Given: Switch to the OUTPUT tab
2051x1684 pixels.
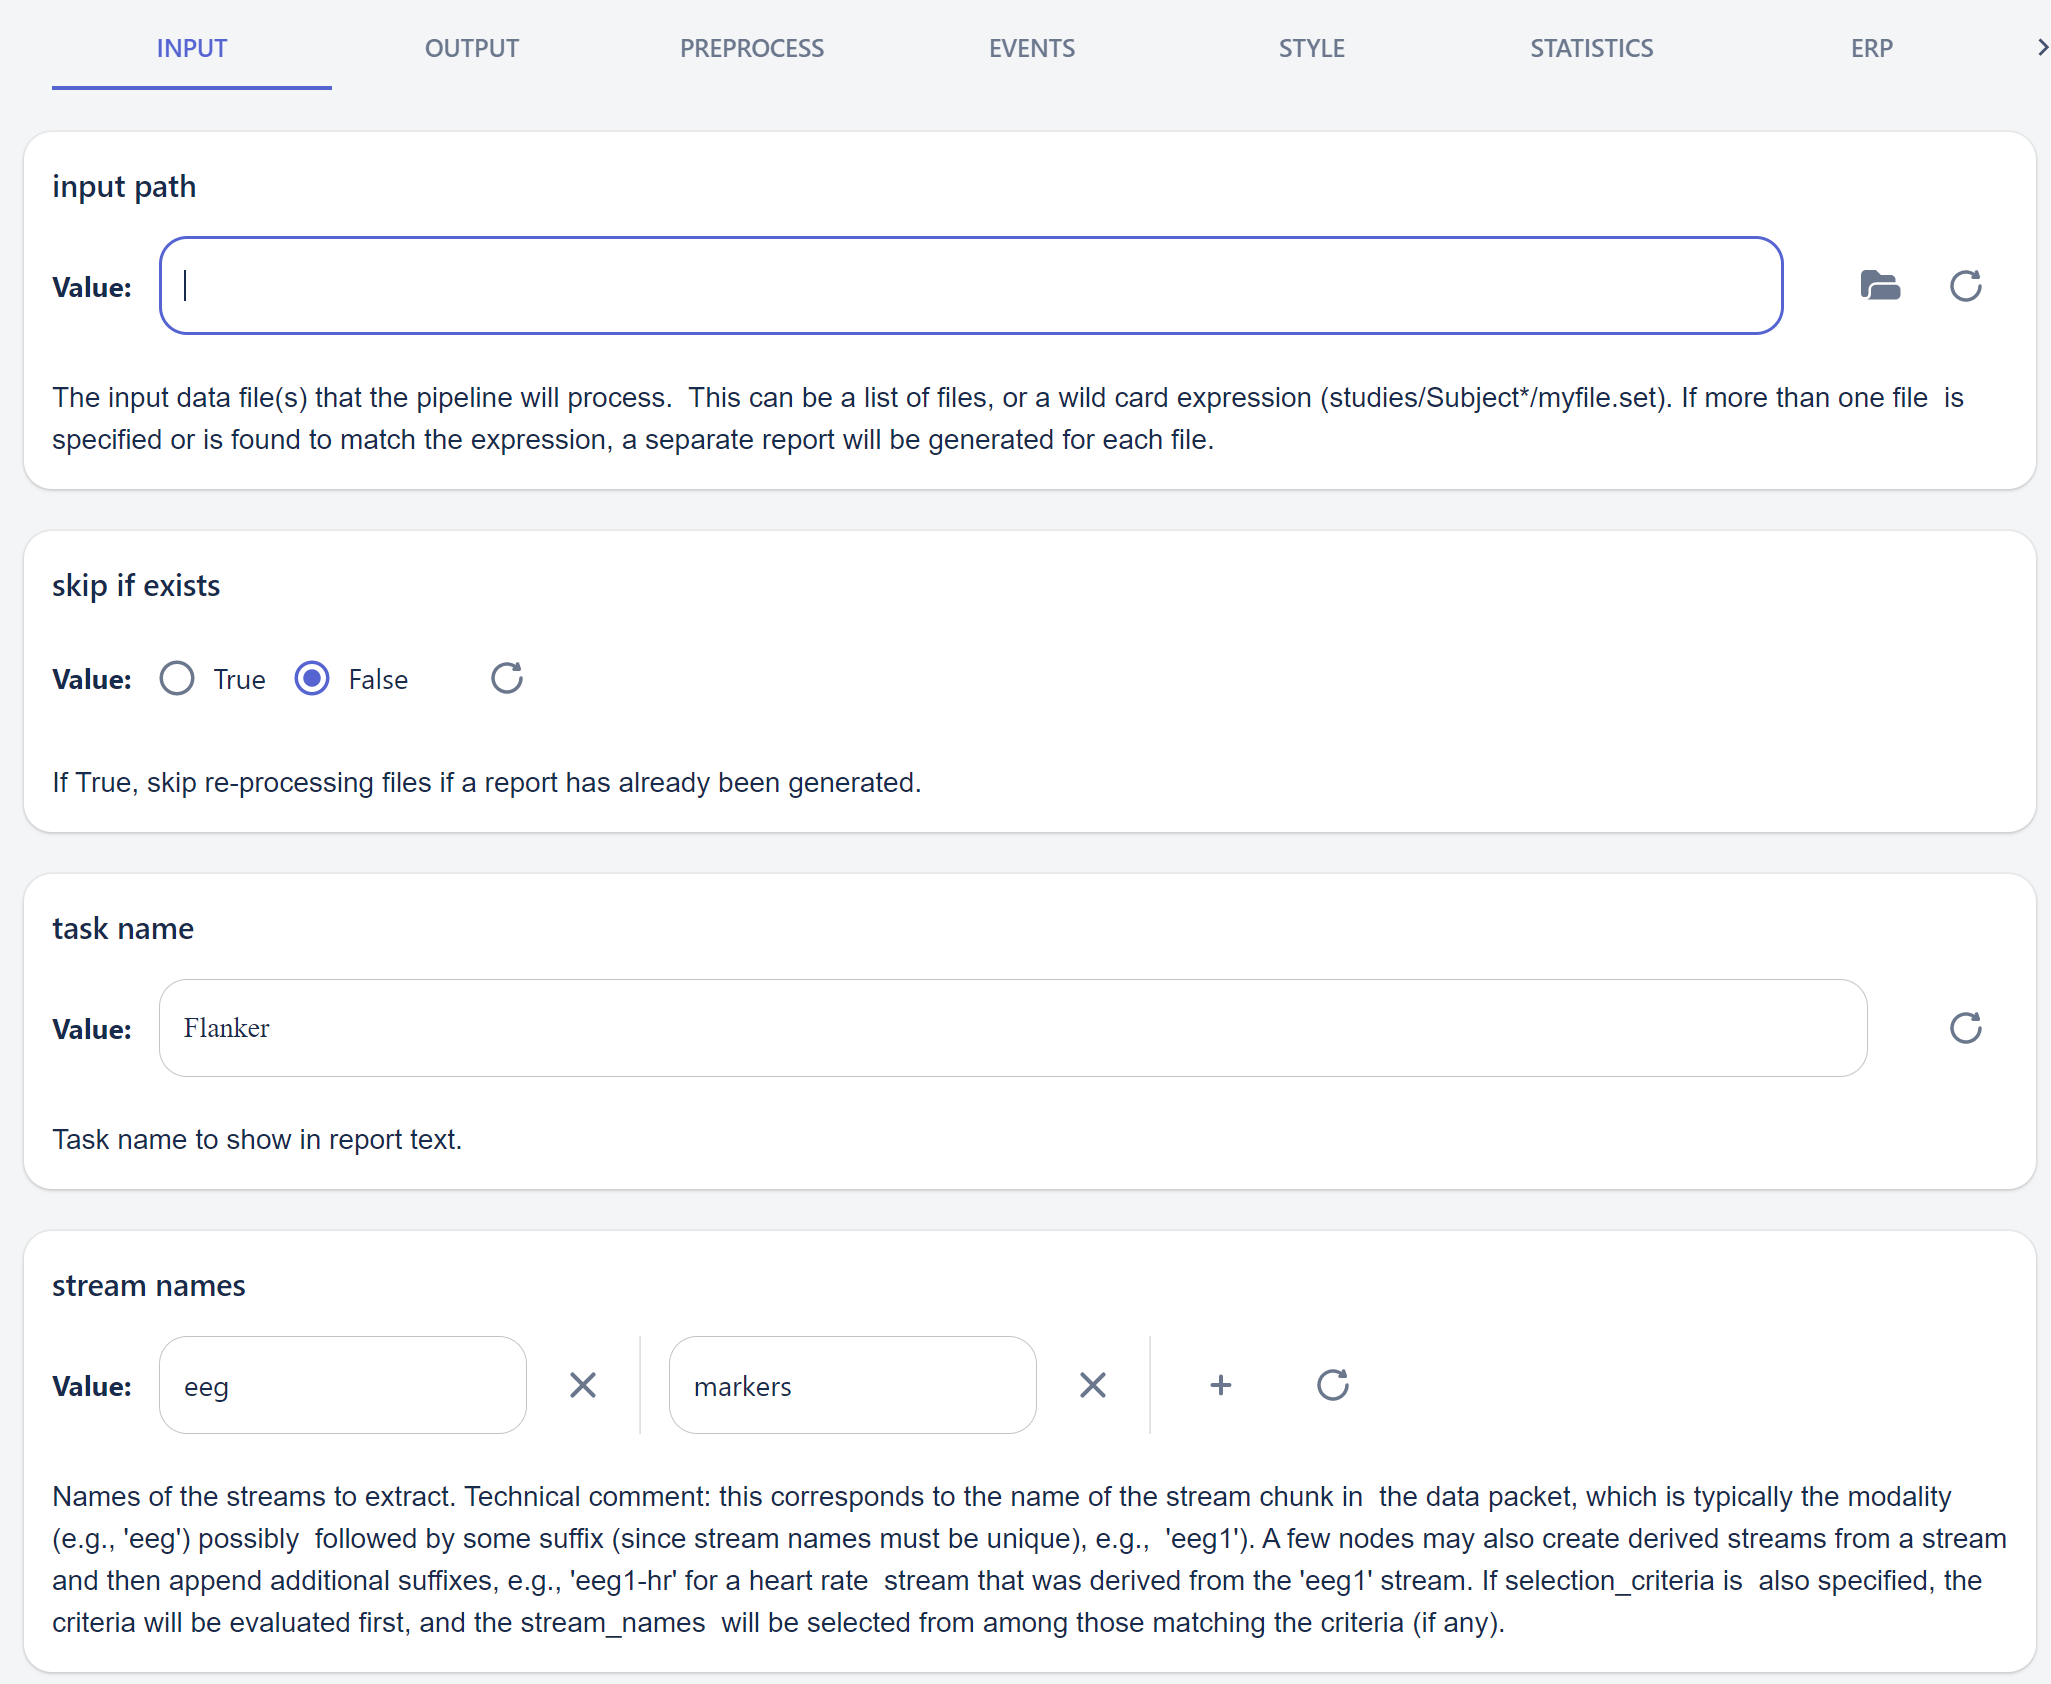Looking at the screenshot, I should point(472,48).
